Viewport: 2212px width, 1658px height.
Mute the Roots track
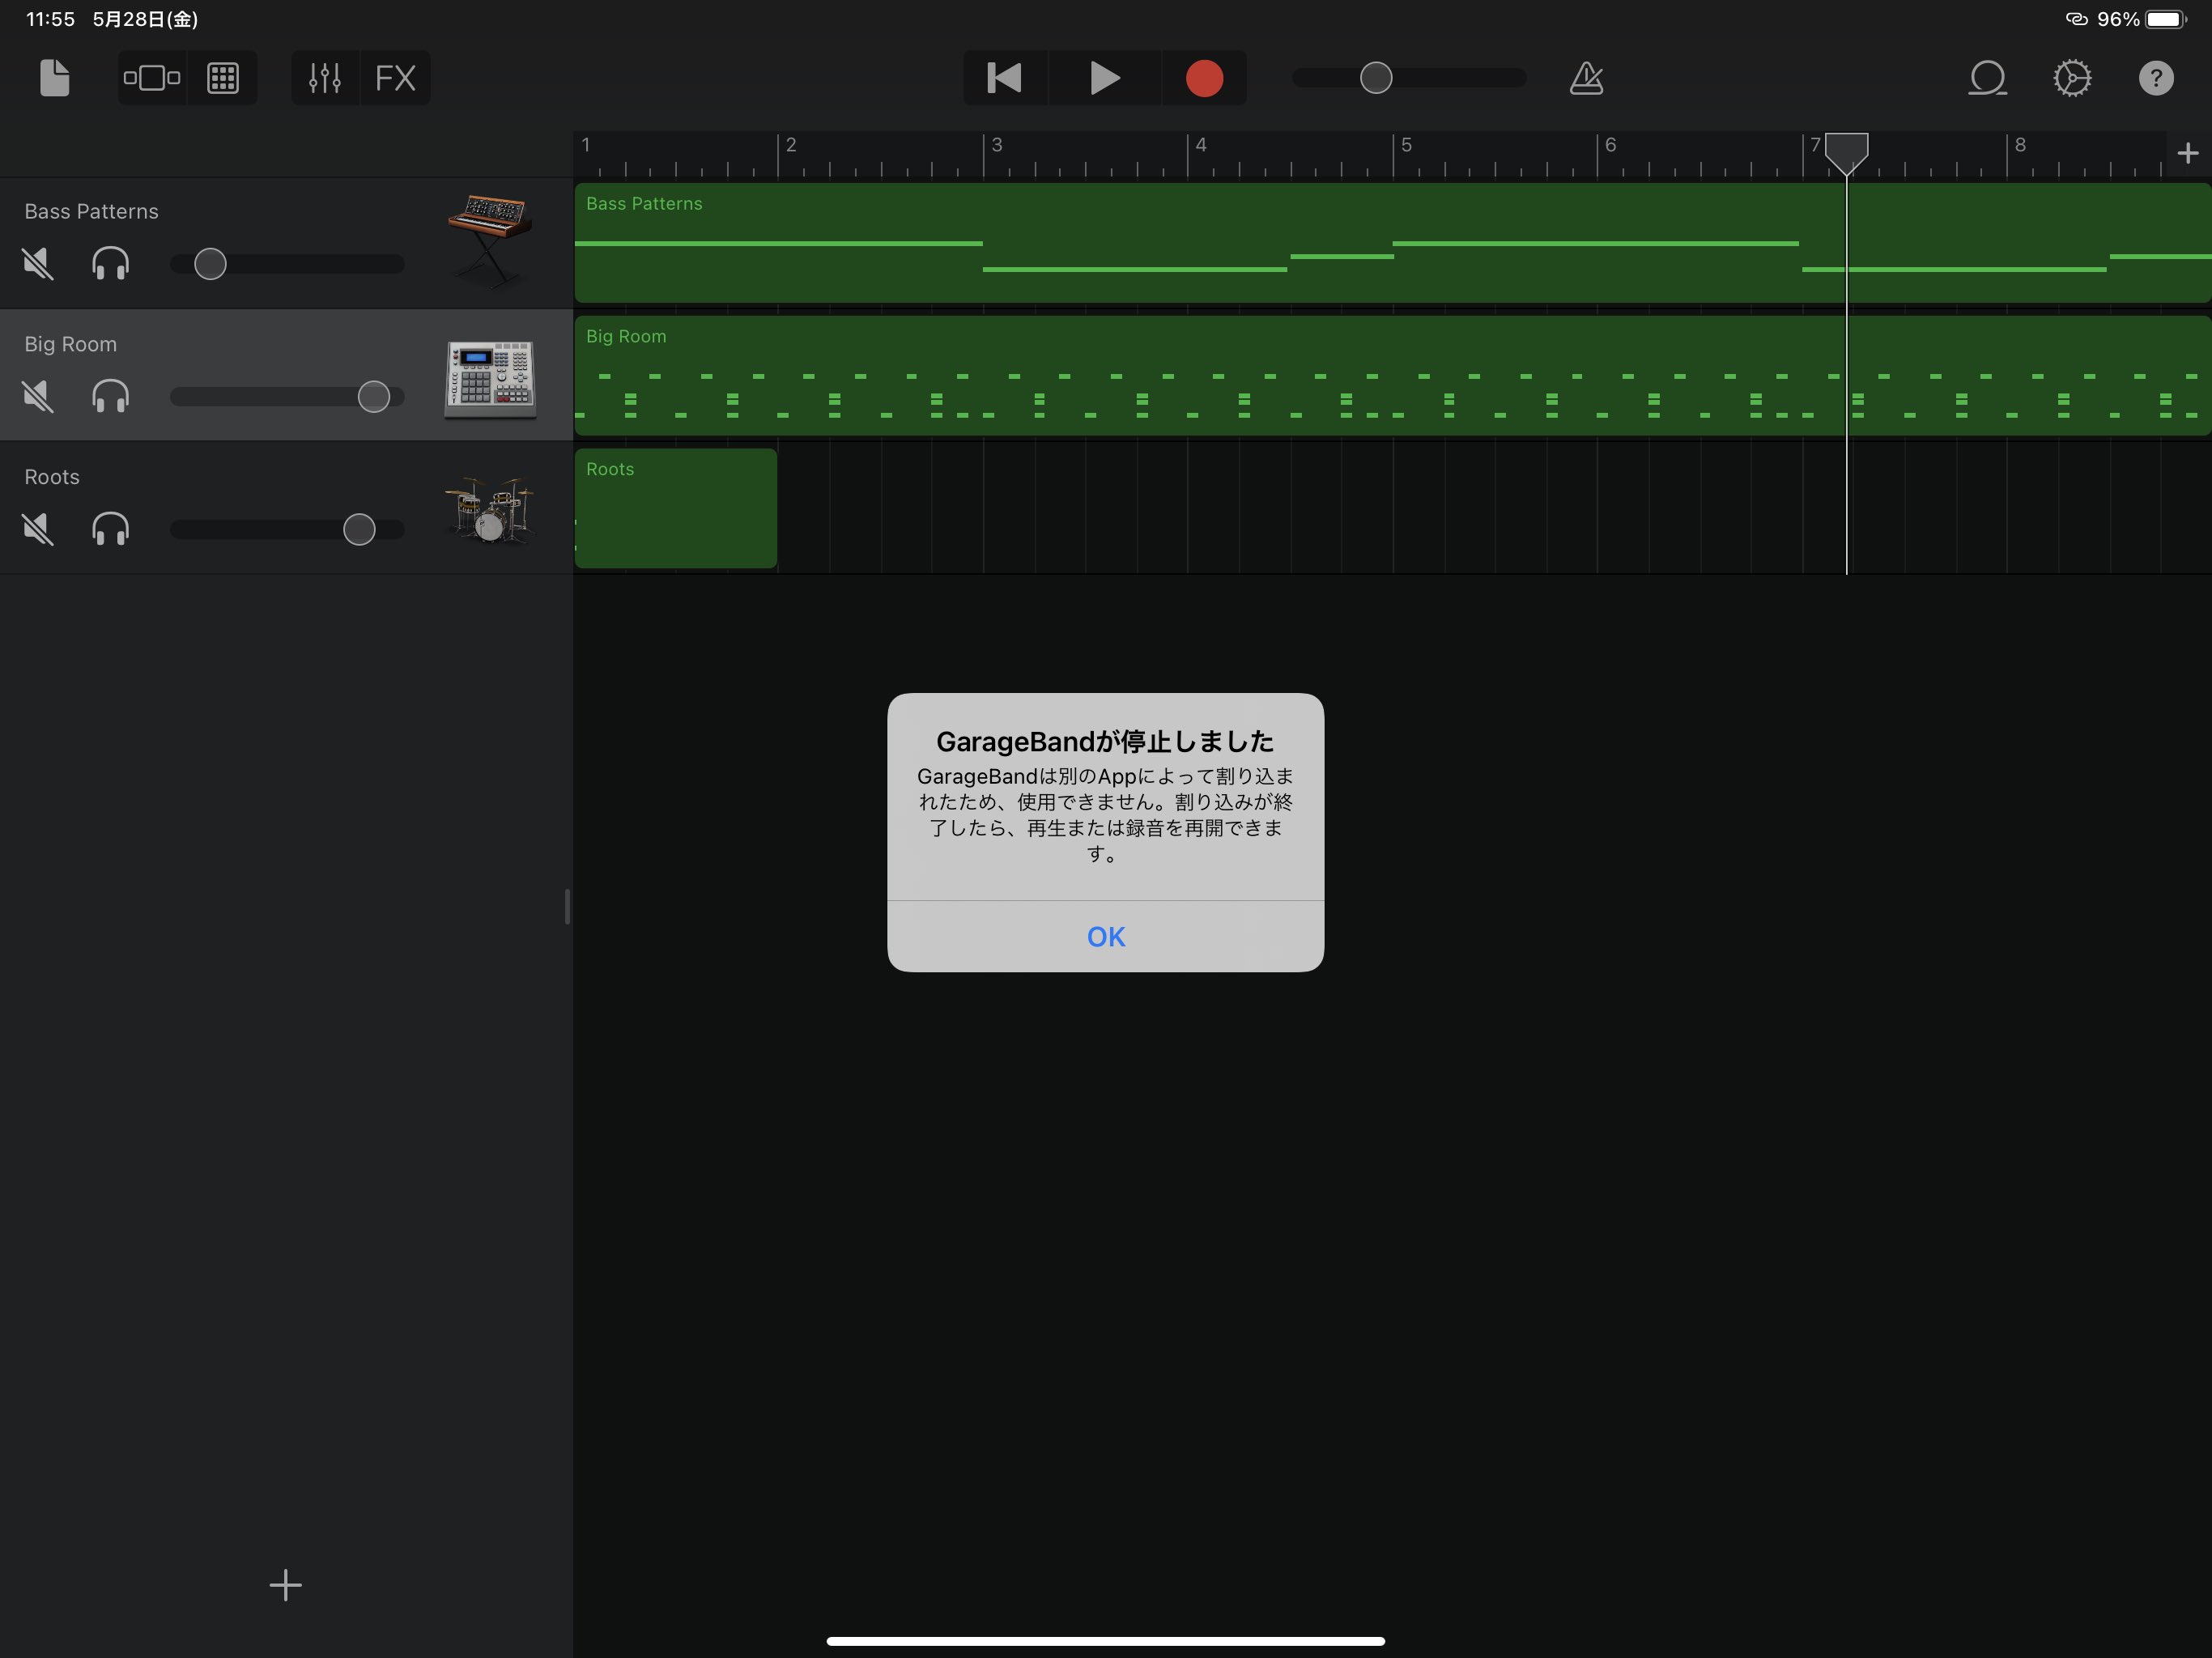click(38, 529)
